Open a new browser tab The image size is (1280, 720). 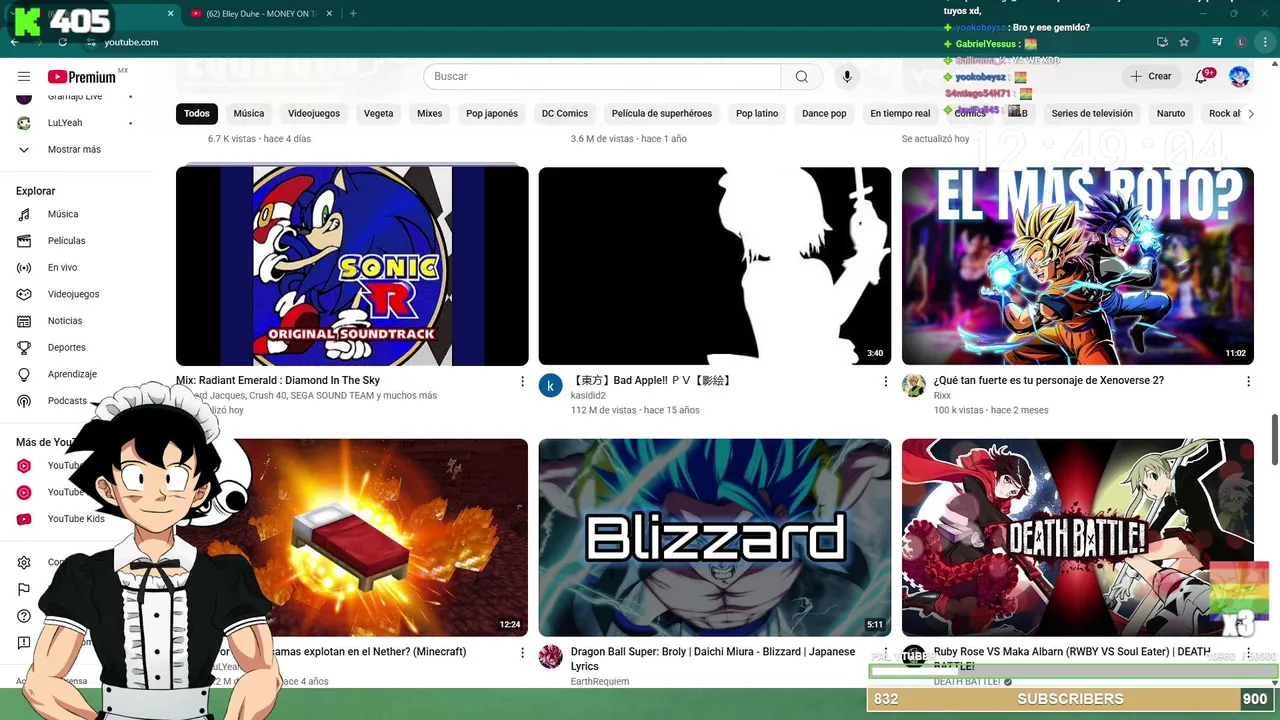click(x=353, y=14)
